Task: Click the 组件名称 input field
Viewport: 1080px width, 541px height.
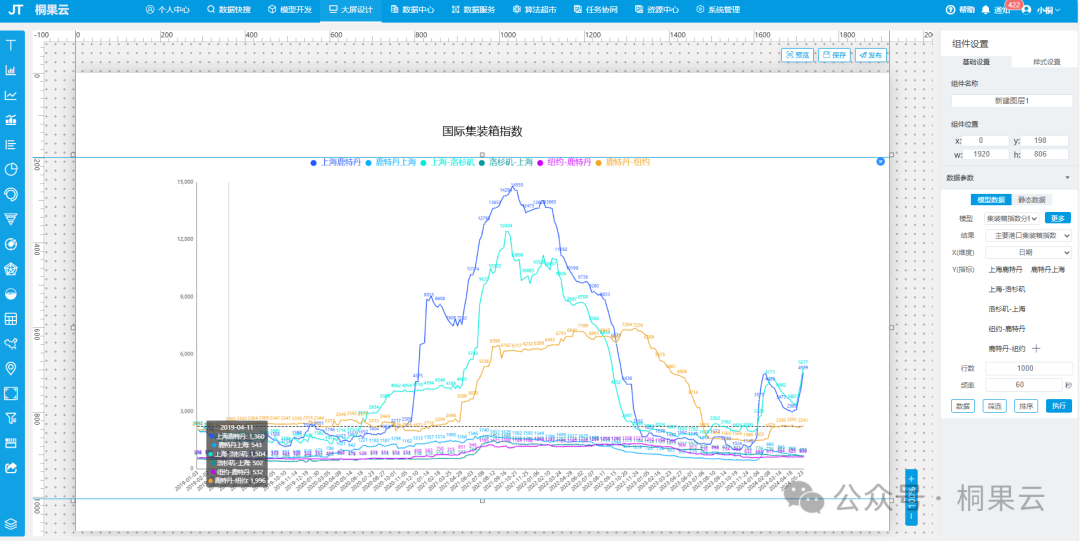Action: pos(1010,101)
